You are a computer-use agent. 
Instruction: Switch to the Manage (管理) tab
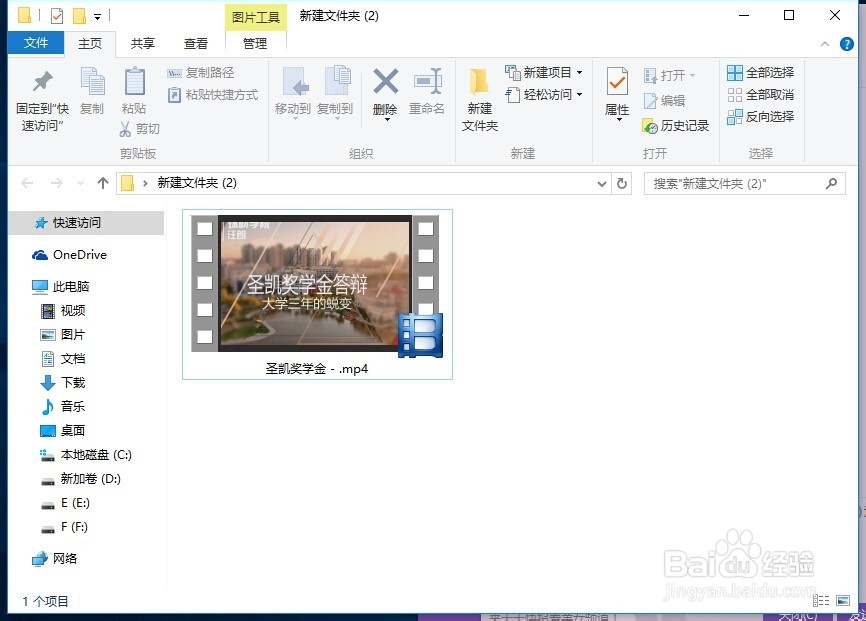[255, 44]
